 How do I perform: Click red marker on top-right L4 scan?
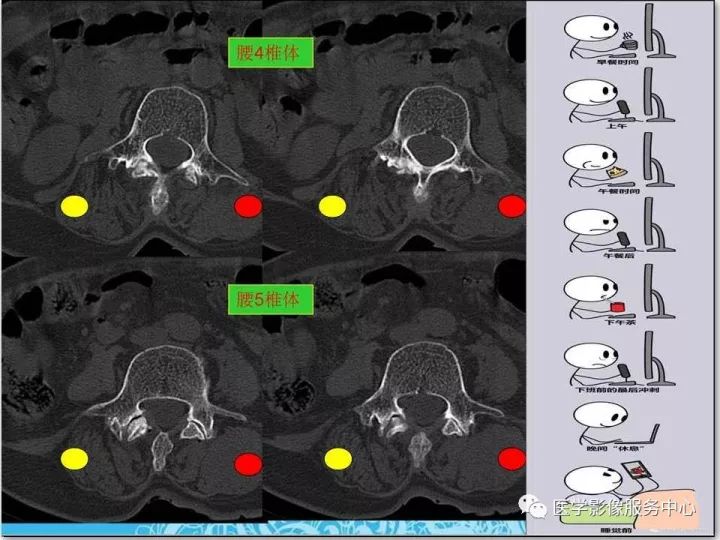point(512,206)
